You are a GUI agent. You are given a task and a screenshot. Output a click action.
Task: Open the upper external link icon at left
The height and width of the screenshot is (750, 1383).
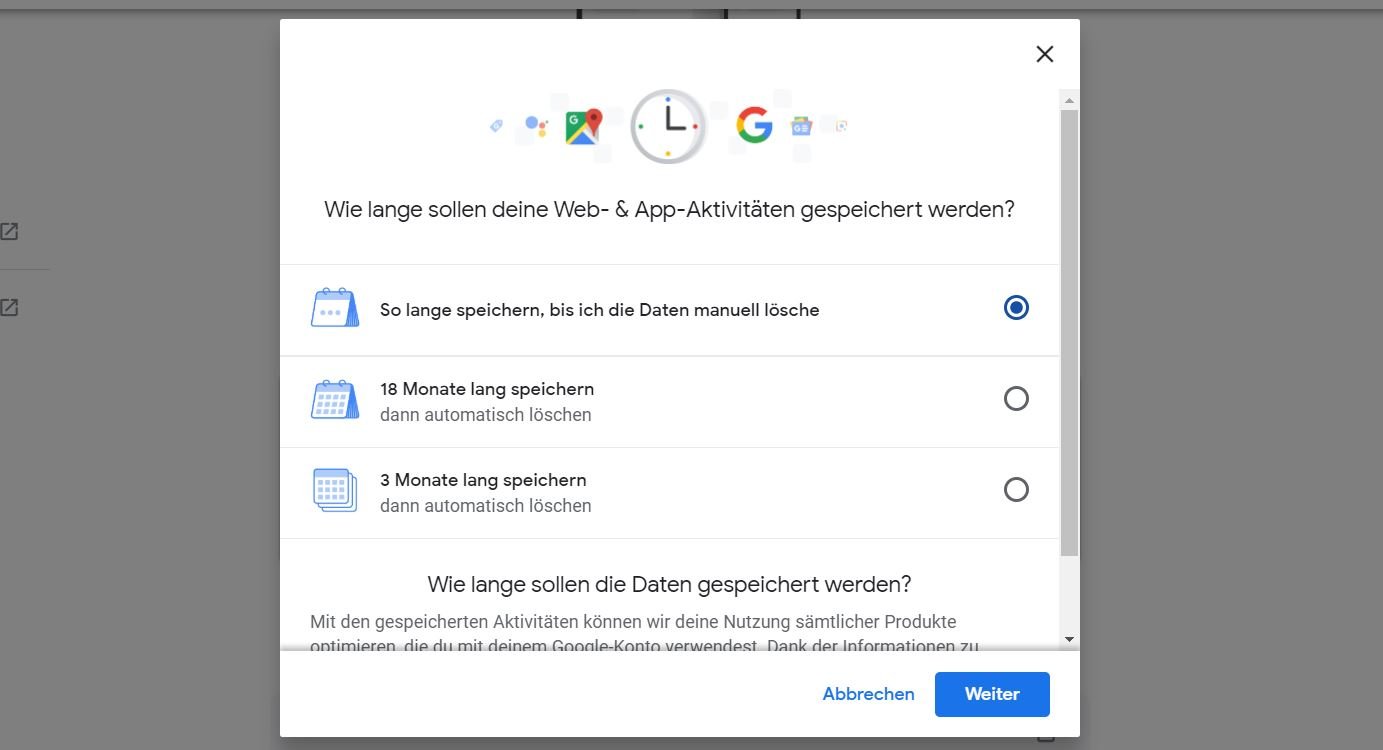pyautogui.click(x=9, y=232)
